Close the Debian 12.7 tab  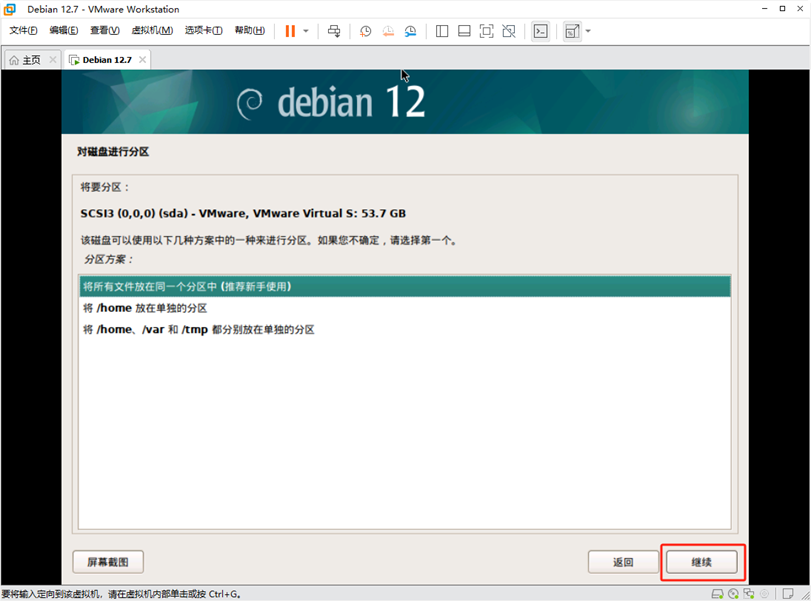[142, 60]
